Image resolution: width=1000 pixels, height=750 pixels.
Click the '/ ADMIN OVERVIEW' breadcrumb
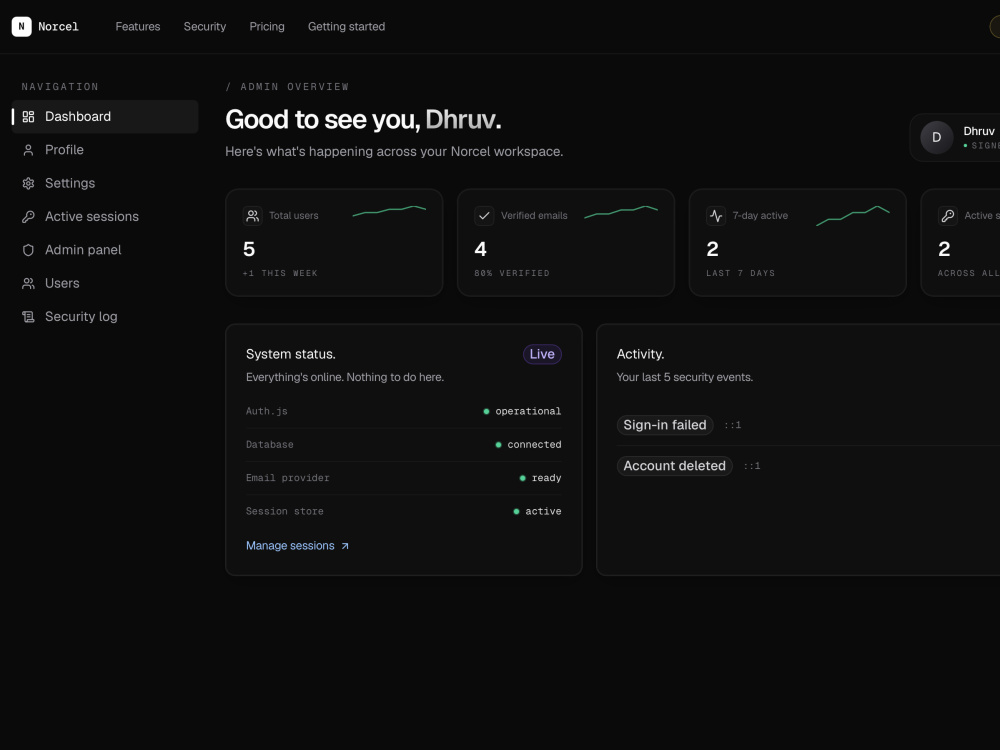click(x=287, y=87)
